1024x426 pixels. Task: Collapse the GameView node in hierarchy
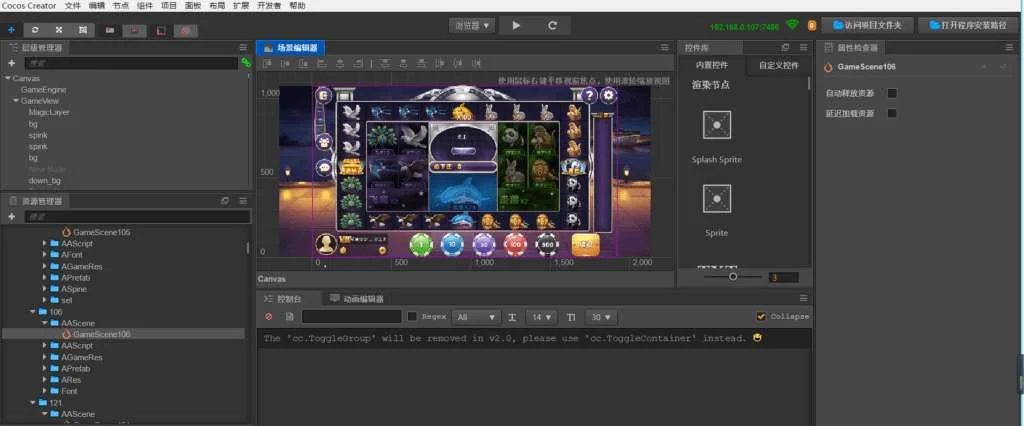point(16,101)
